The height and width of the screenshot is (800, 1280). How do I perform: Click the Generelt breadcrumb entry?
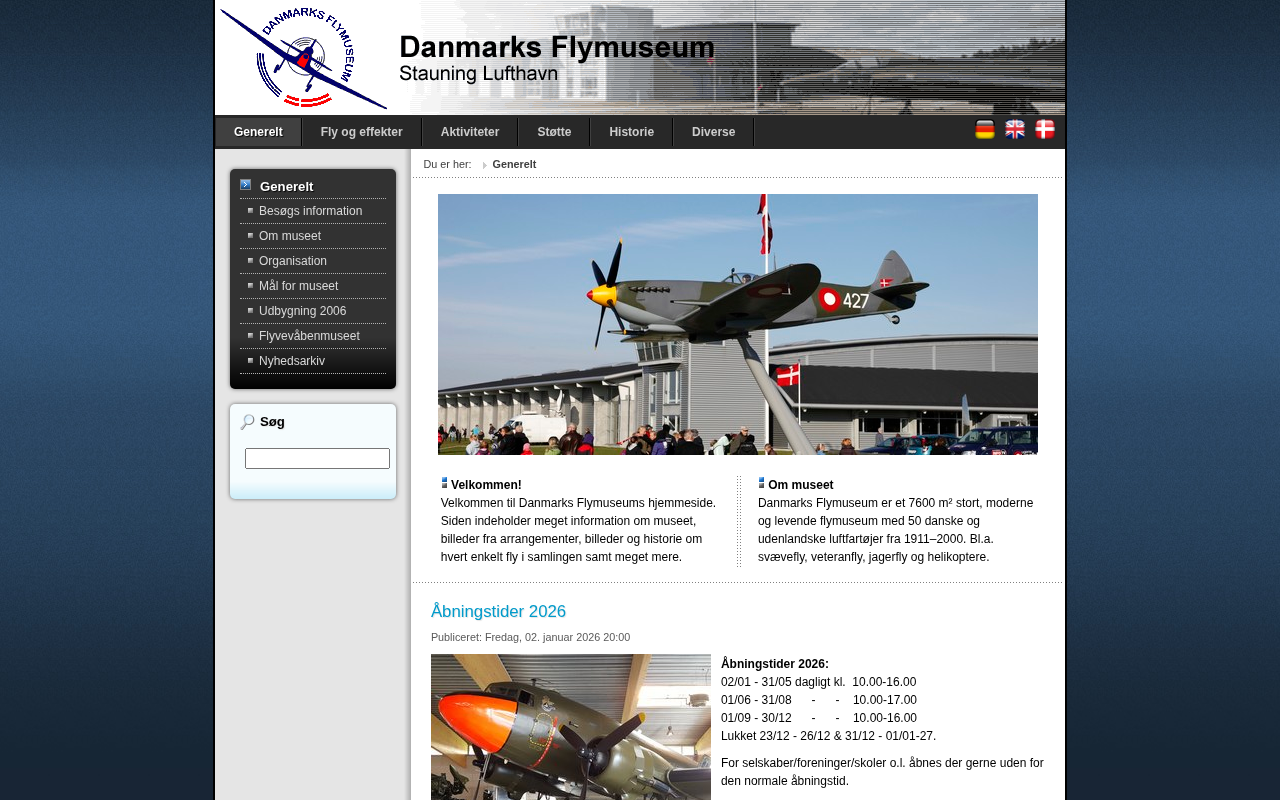coord(514,164)
